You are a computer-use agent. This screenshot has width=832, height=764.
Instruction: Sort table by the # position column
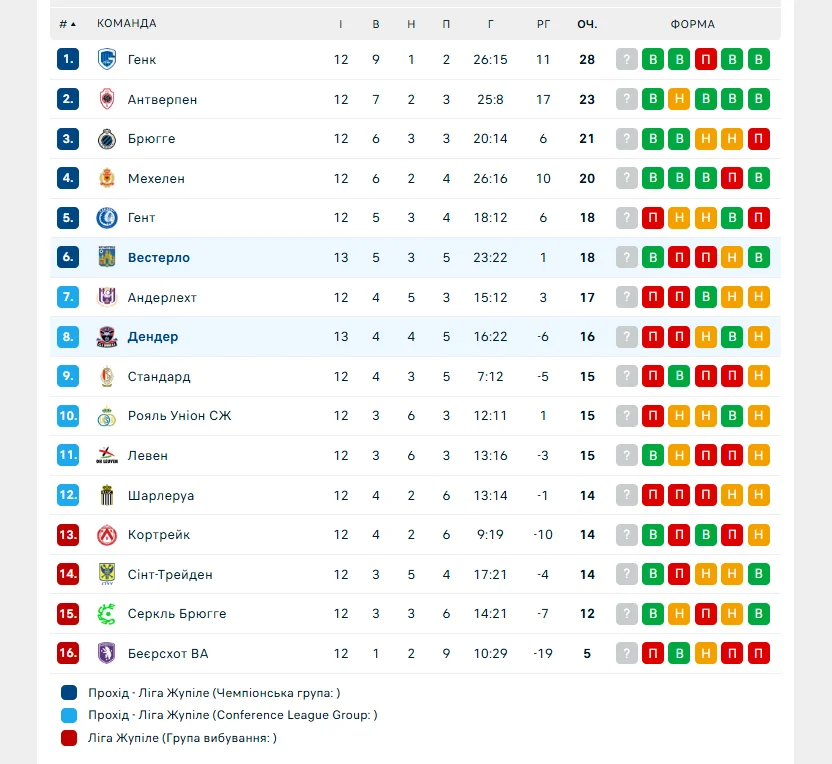click(67, 24)
